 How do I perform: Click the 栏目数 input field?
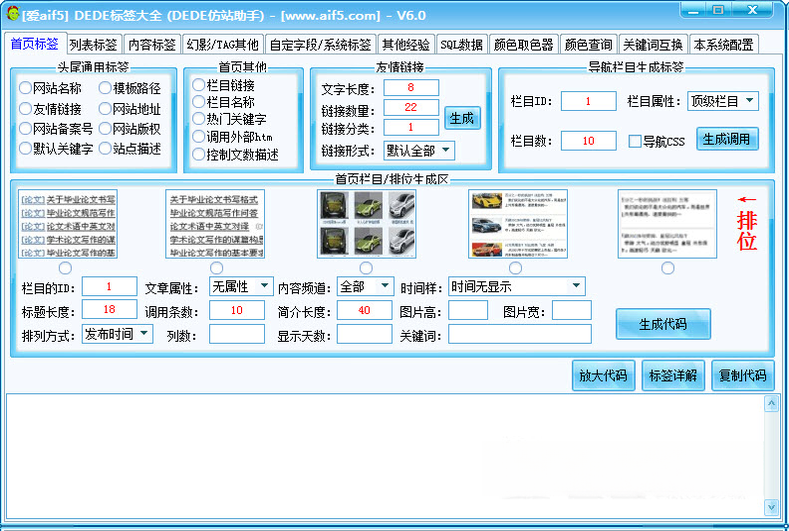588,141
